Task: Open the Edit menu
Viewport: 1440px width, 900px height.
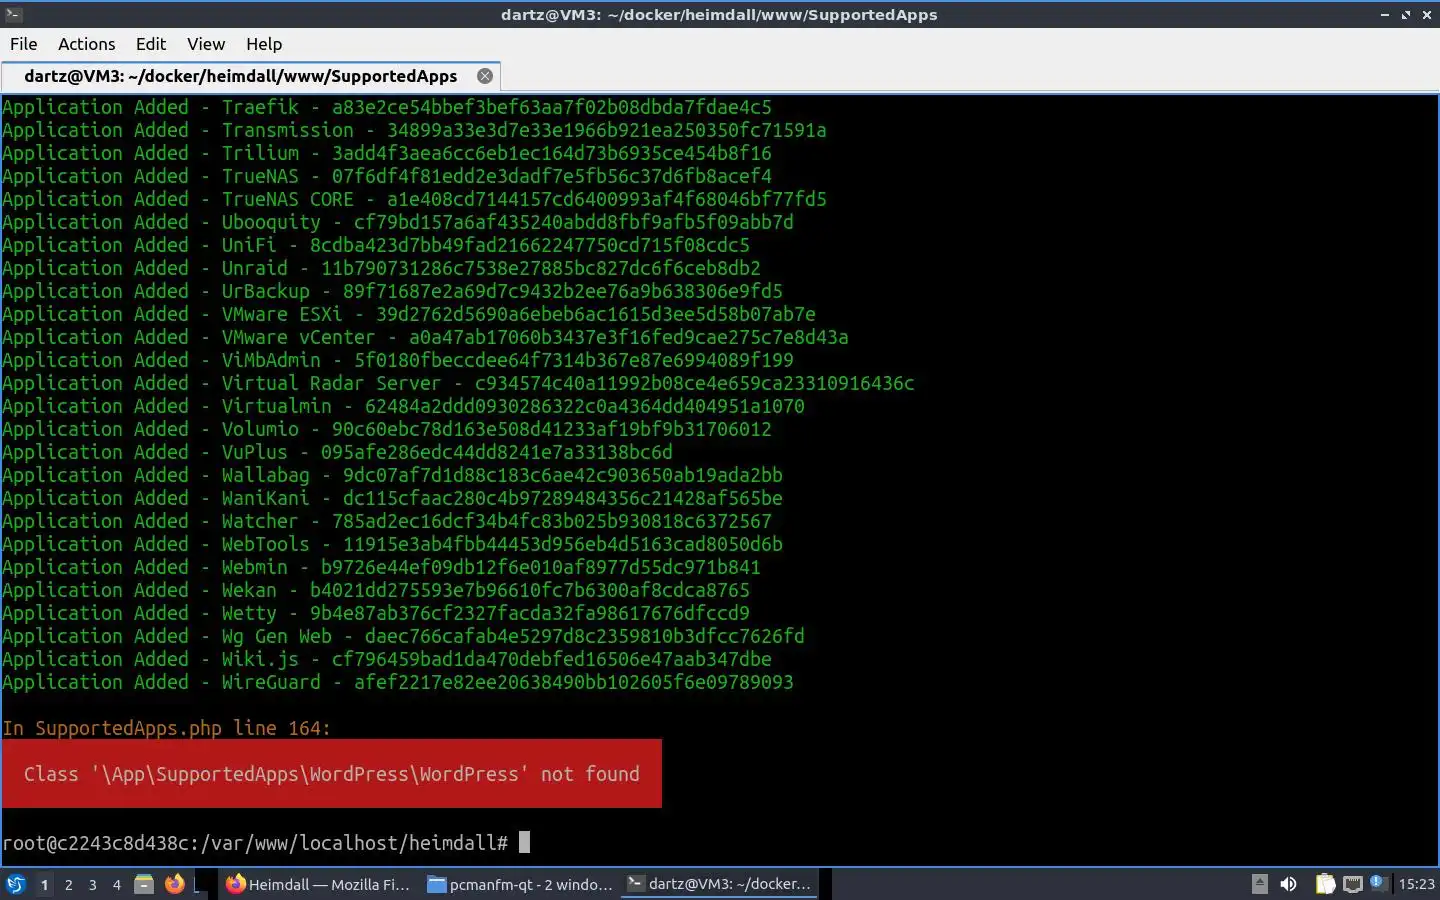Action: coord(151,44)
